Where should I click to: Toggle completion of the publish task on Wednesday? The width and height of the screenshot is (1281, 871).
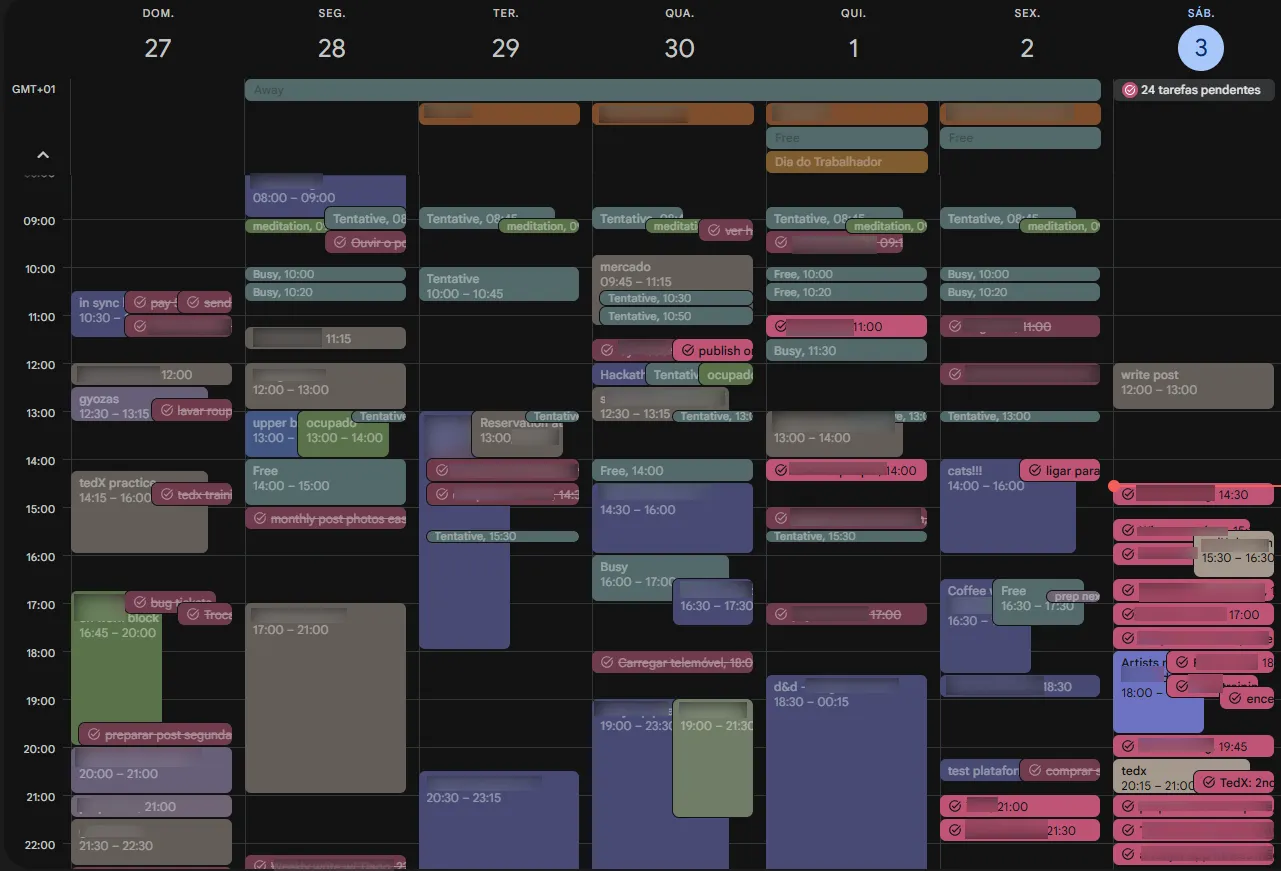pos(687,350)
